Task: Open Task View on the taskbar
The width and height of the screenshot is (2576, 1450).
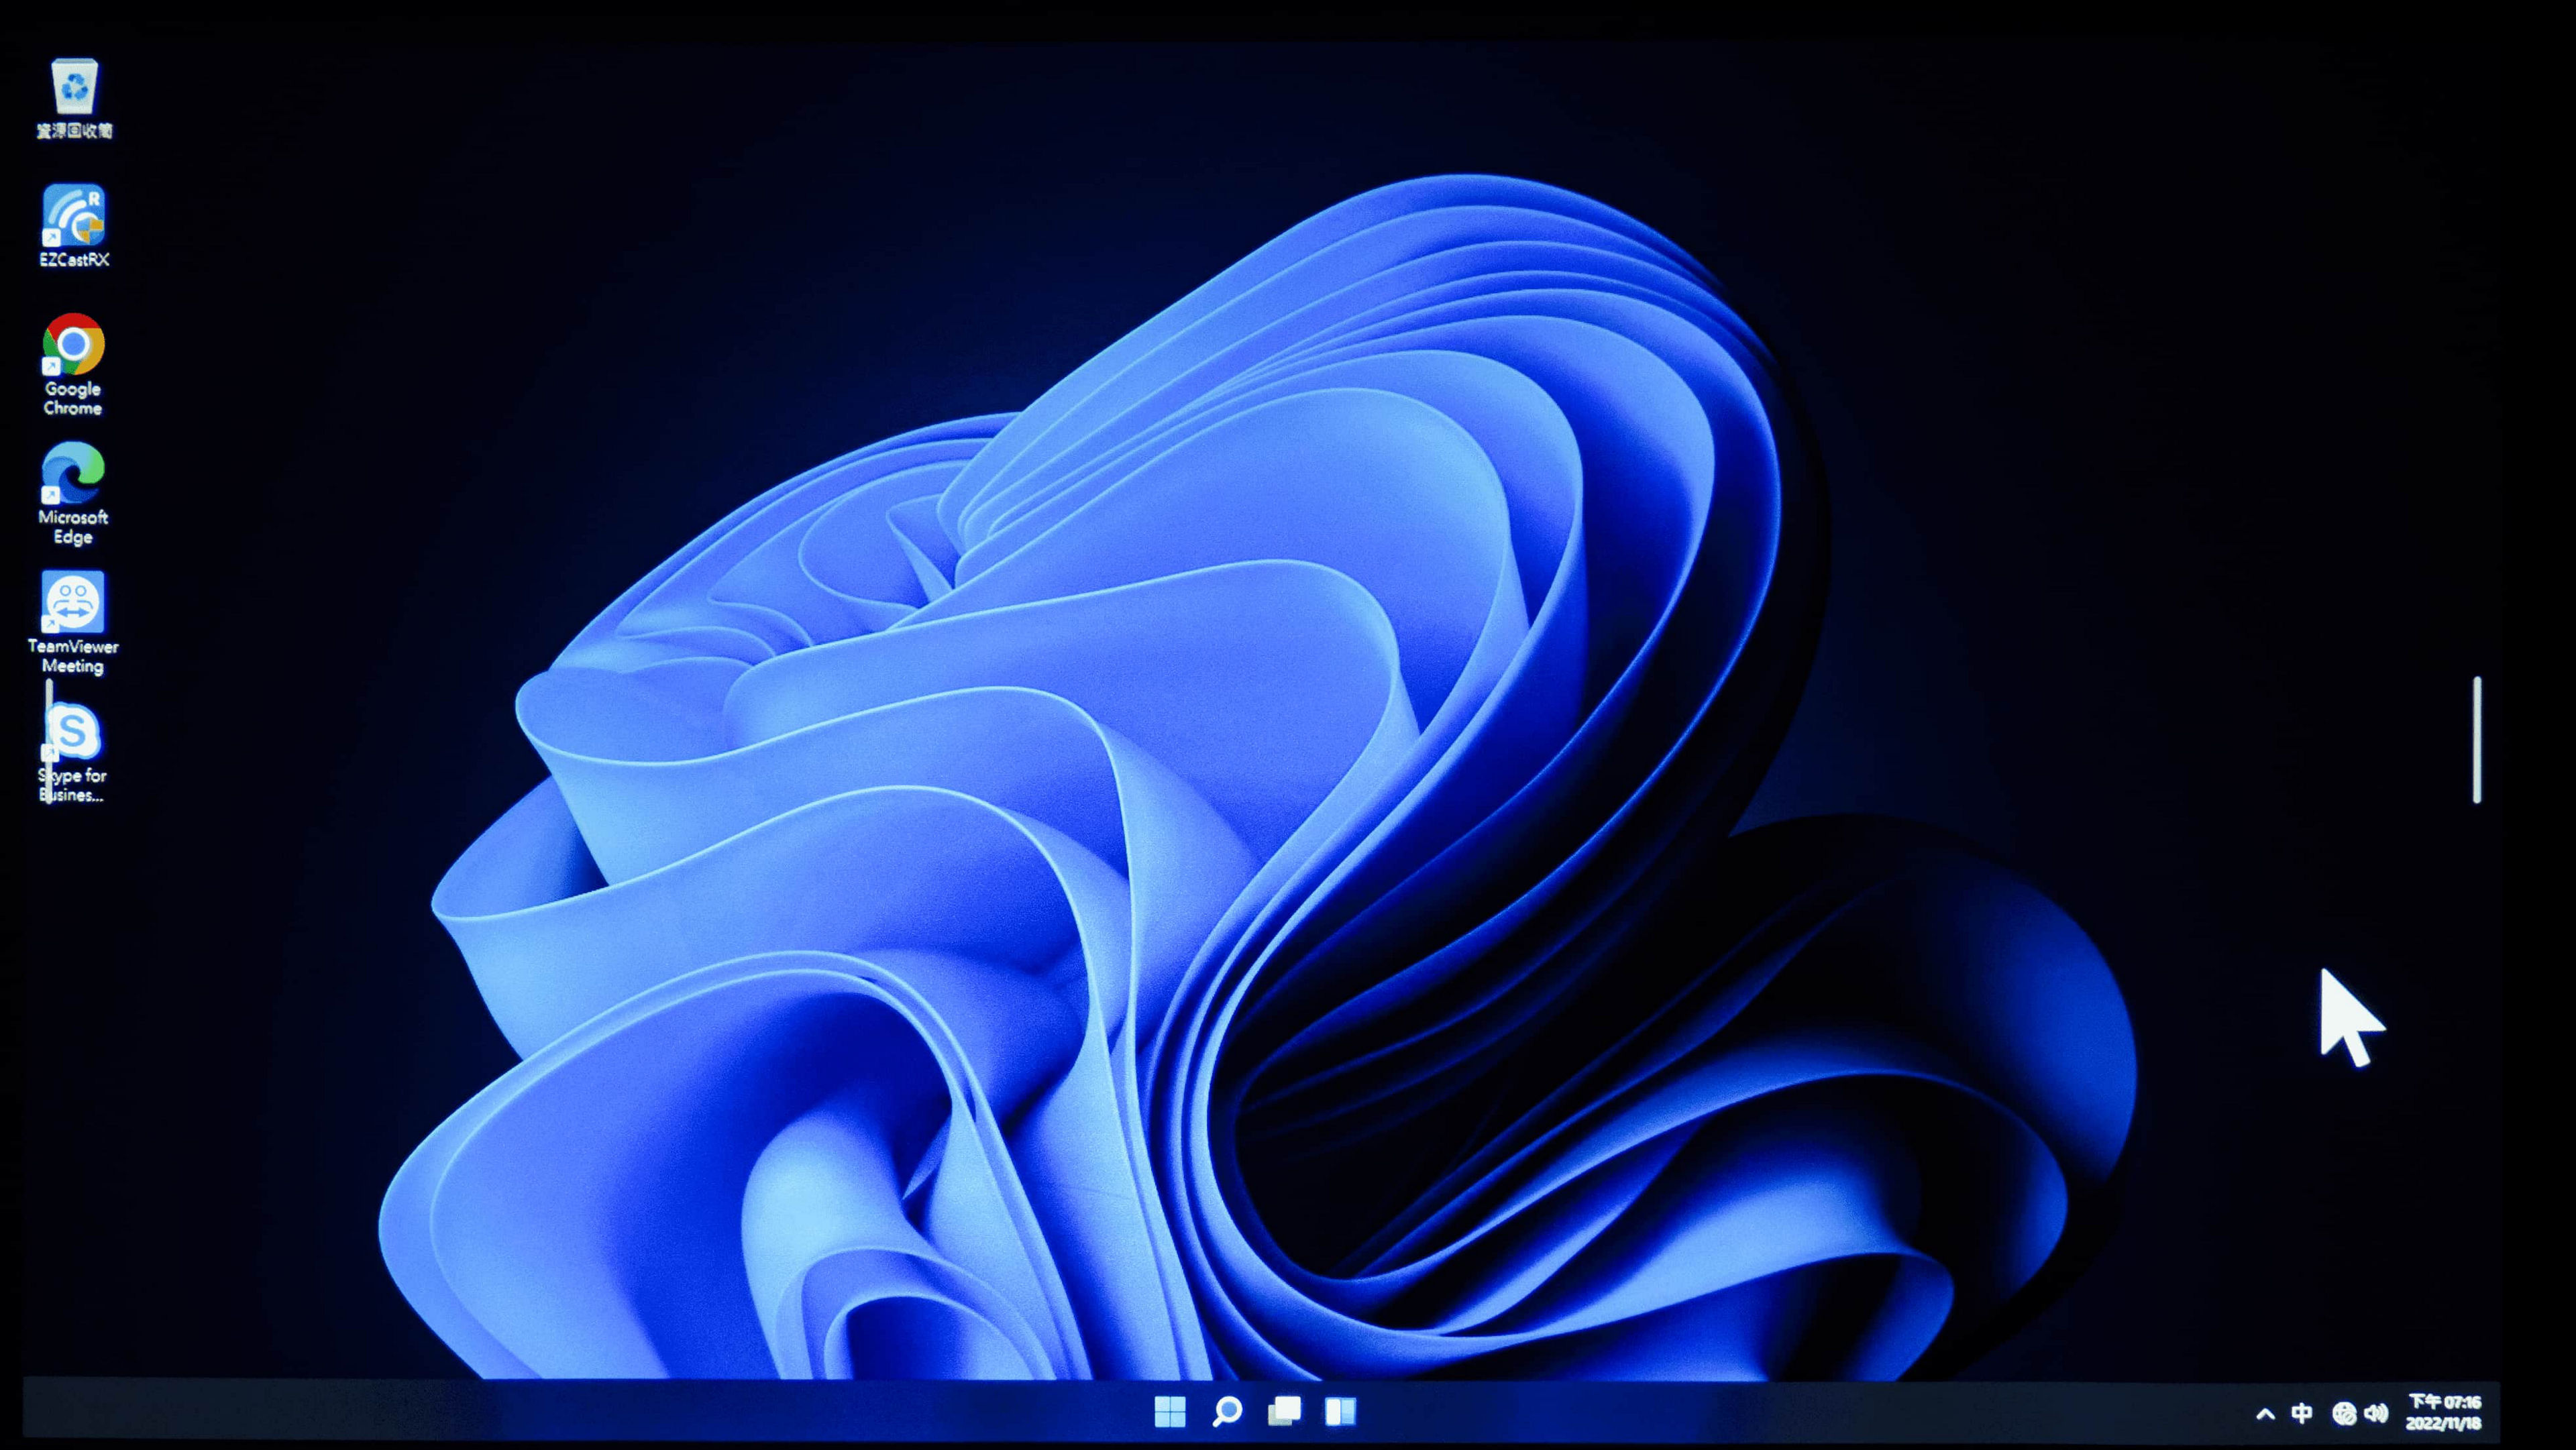Action: pos(1284,1411)
